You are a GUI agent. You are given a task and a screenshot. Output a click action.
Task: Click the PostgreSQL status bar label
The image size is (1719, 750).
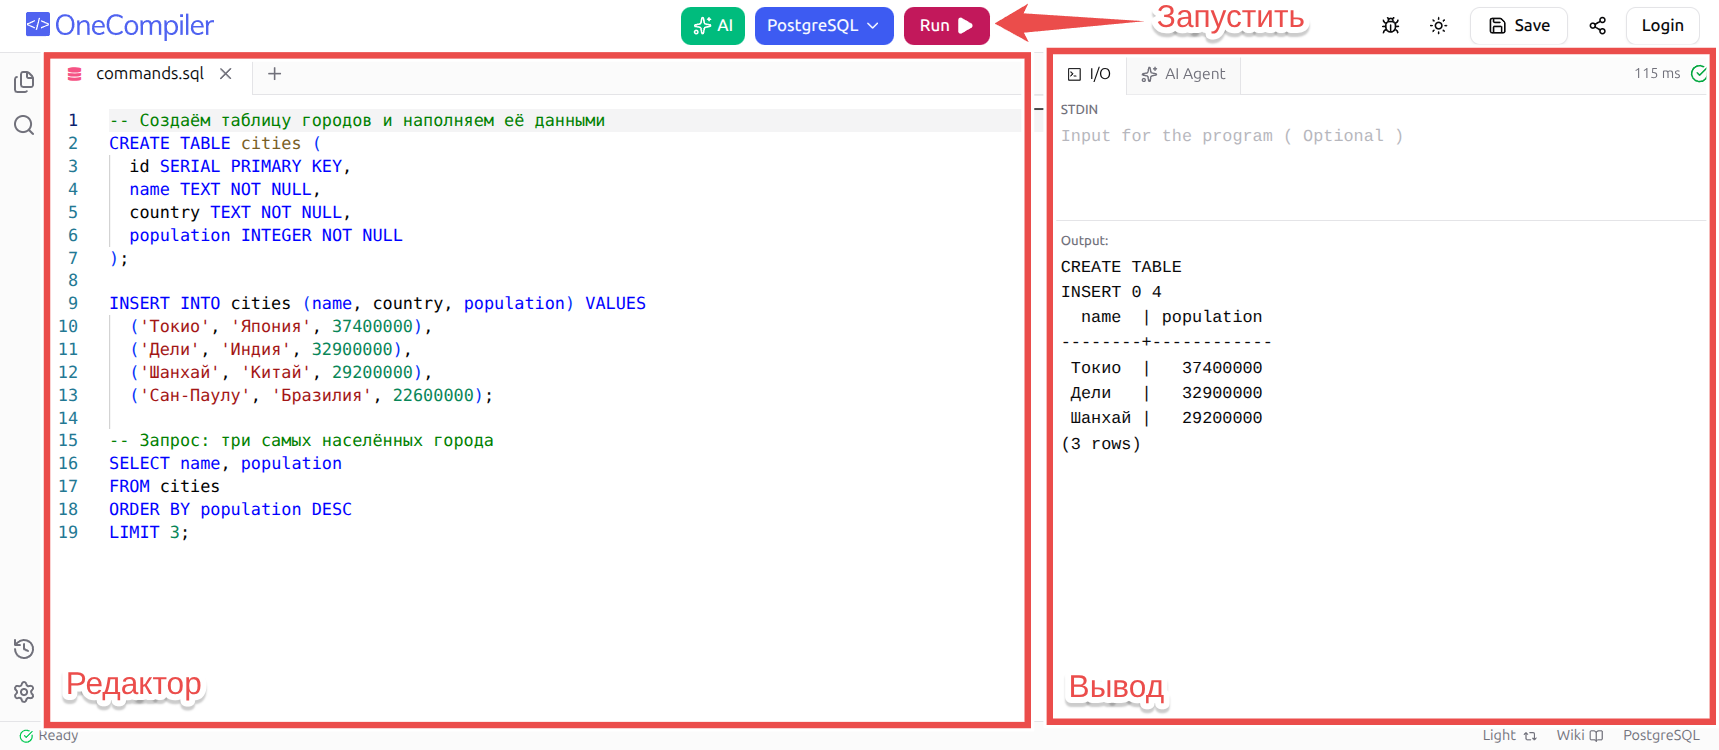(x=1661, y=735)
